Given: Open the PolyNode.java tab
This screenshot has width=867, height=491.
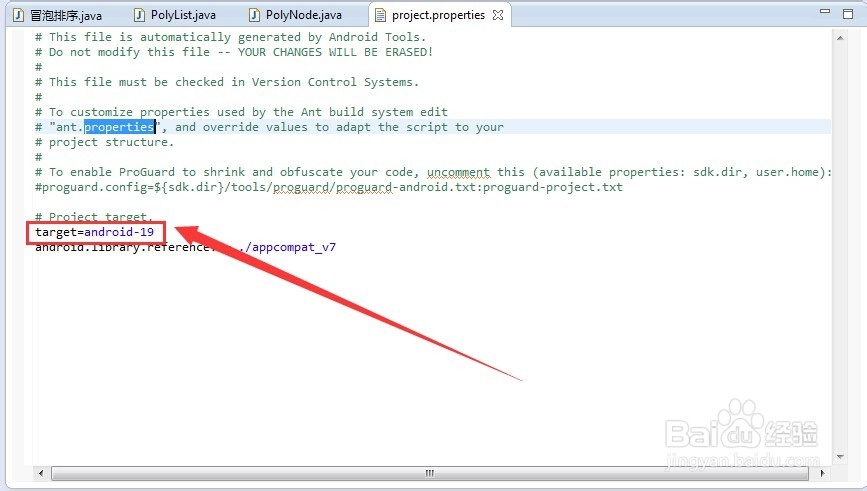Looking at the screenshot, I should click(x=296, y=15).
